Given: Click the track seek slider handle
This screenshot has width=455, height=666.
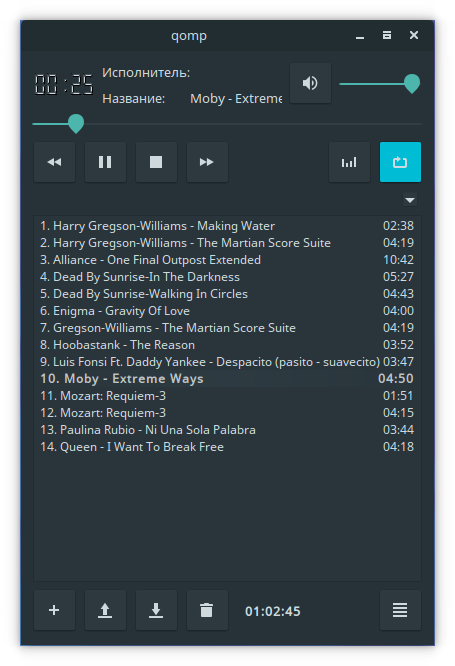Looking at the screenshot, I should click(x=76, y=124).
